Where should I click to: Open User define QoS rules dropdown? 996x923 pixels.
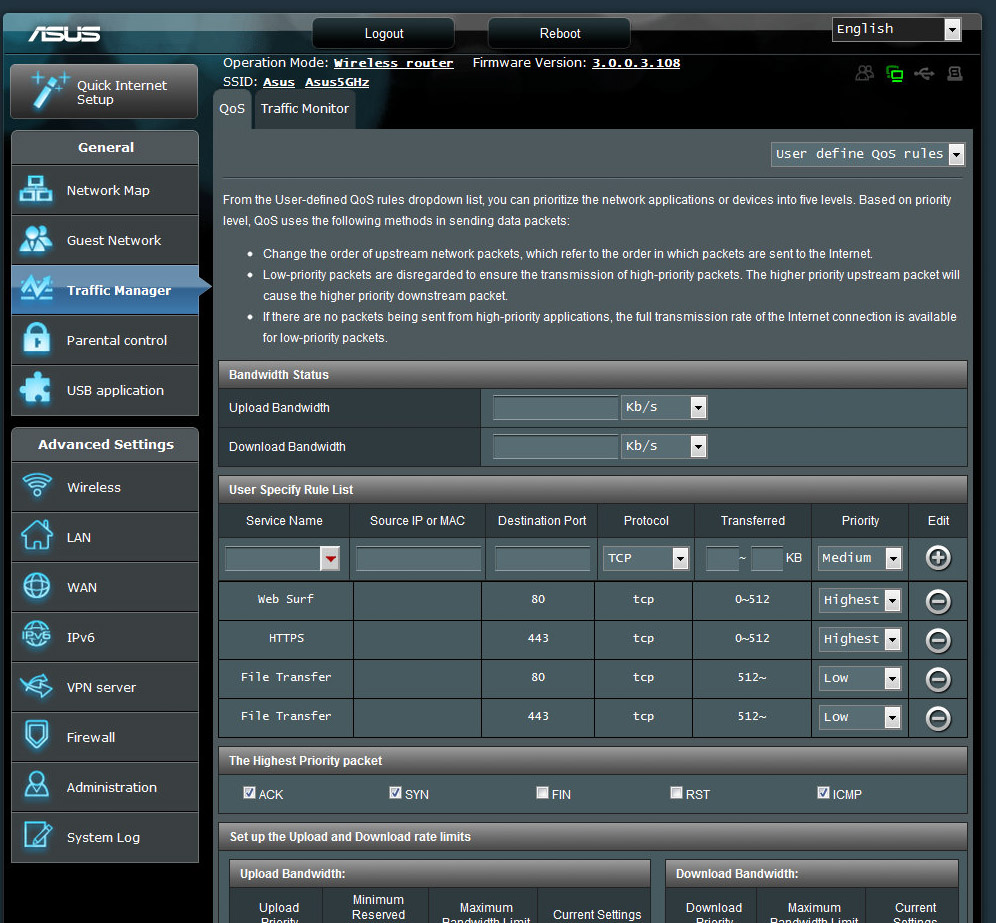click(x=868, y=154)
